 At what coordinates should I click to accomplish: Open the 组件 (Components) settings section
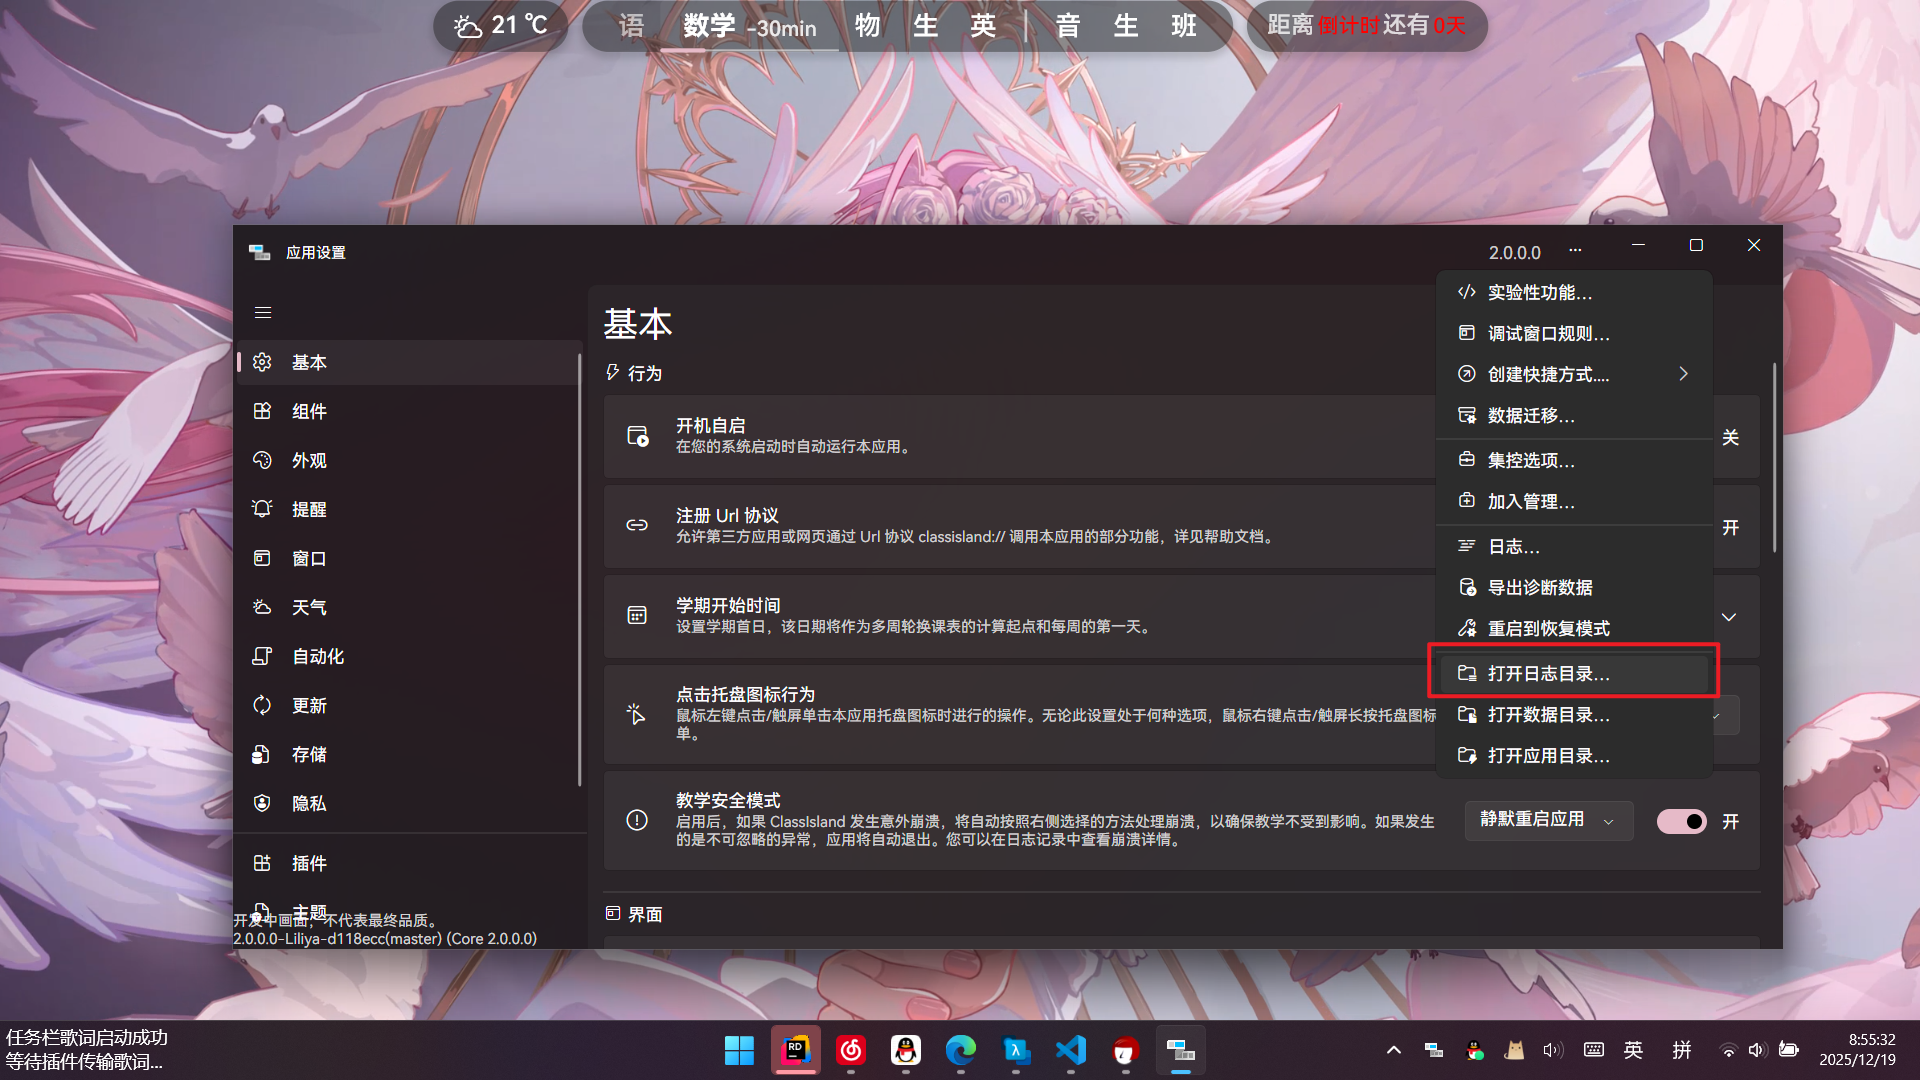[310, 411]
